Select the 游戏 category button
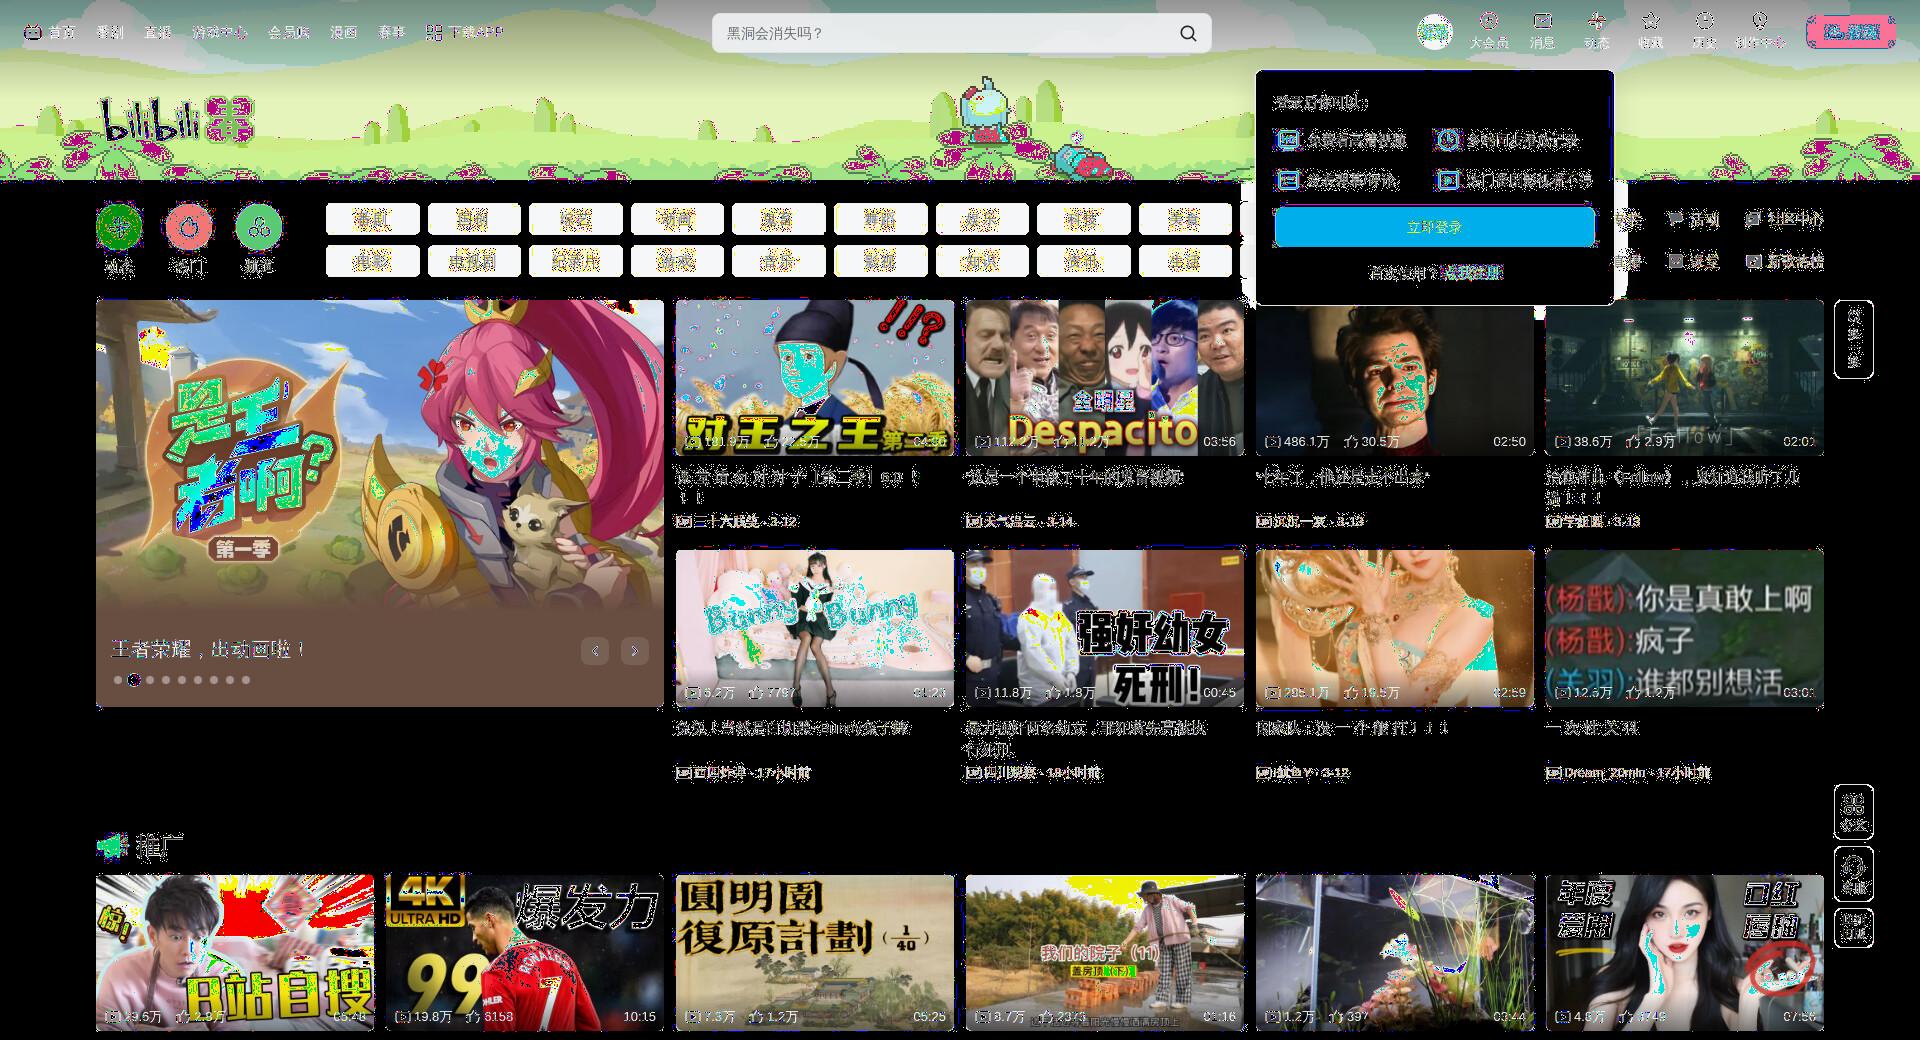1920x1040 pixels. pyautogui.click(x=676, y=261)
